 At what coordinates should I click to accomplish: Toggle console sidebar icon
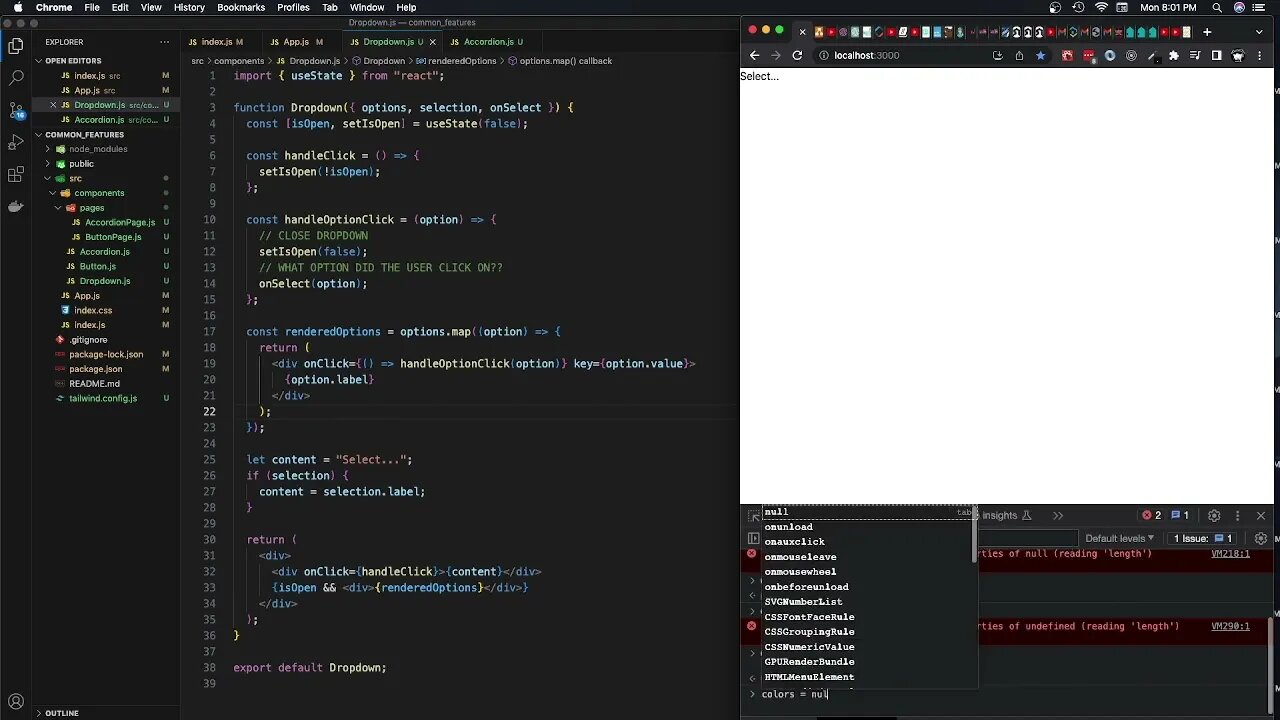[x=754, y=538]
